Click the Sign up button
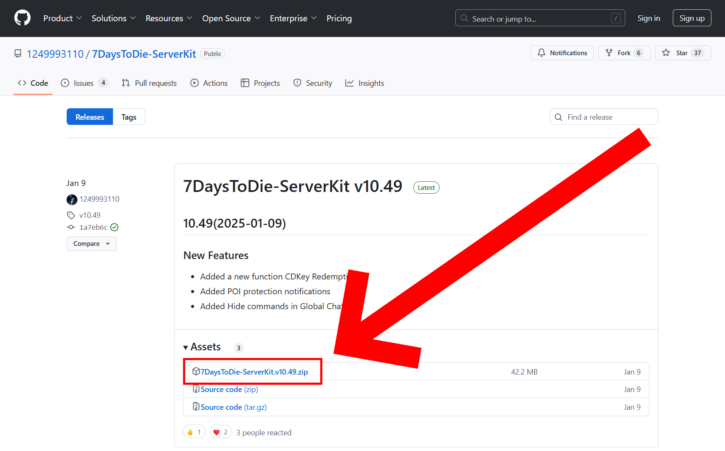The height and width of the screenshot is (451, 725). 690,18
